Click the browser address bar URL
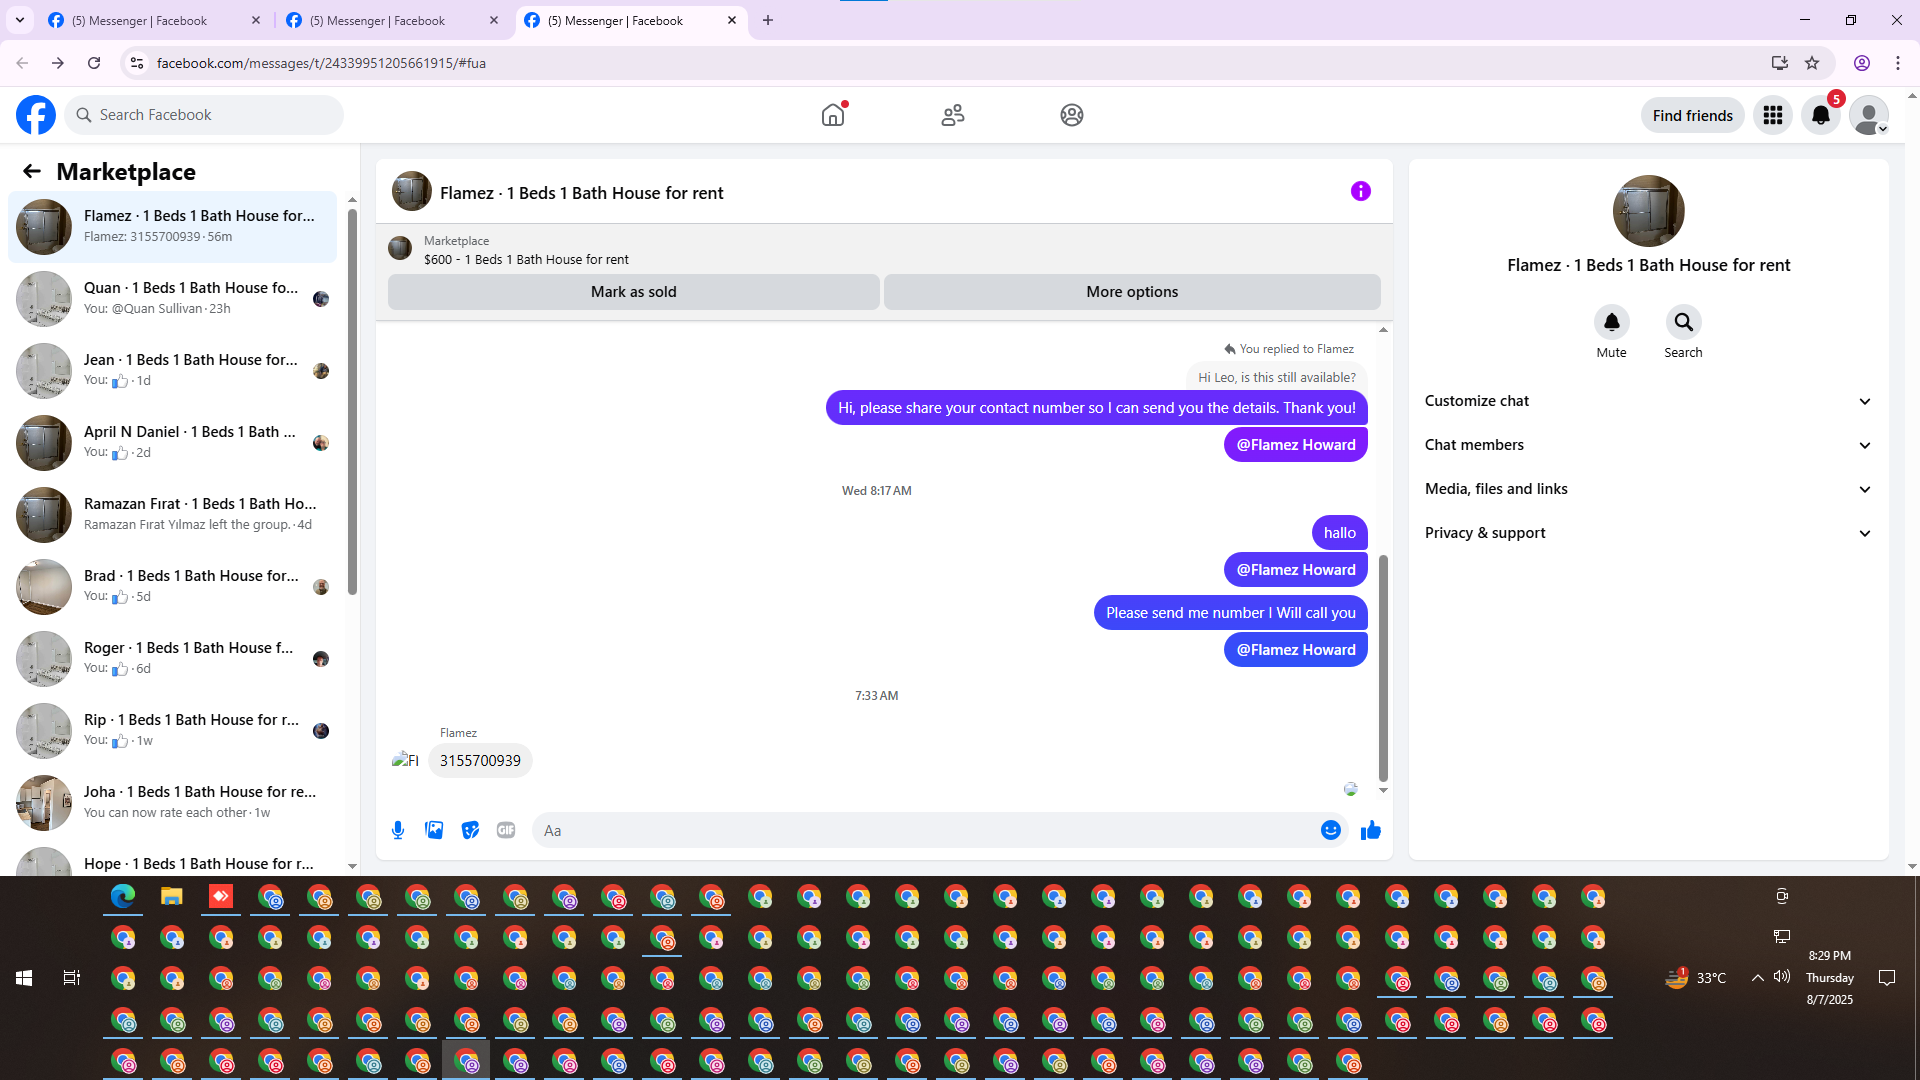This screenshot has height=1080, width=1920. pos(321,63)
